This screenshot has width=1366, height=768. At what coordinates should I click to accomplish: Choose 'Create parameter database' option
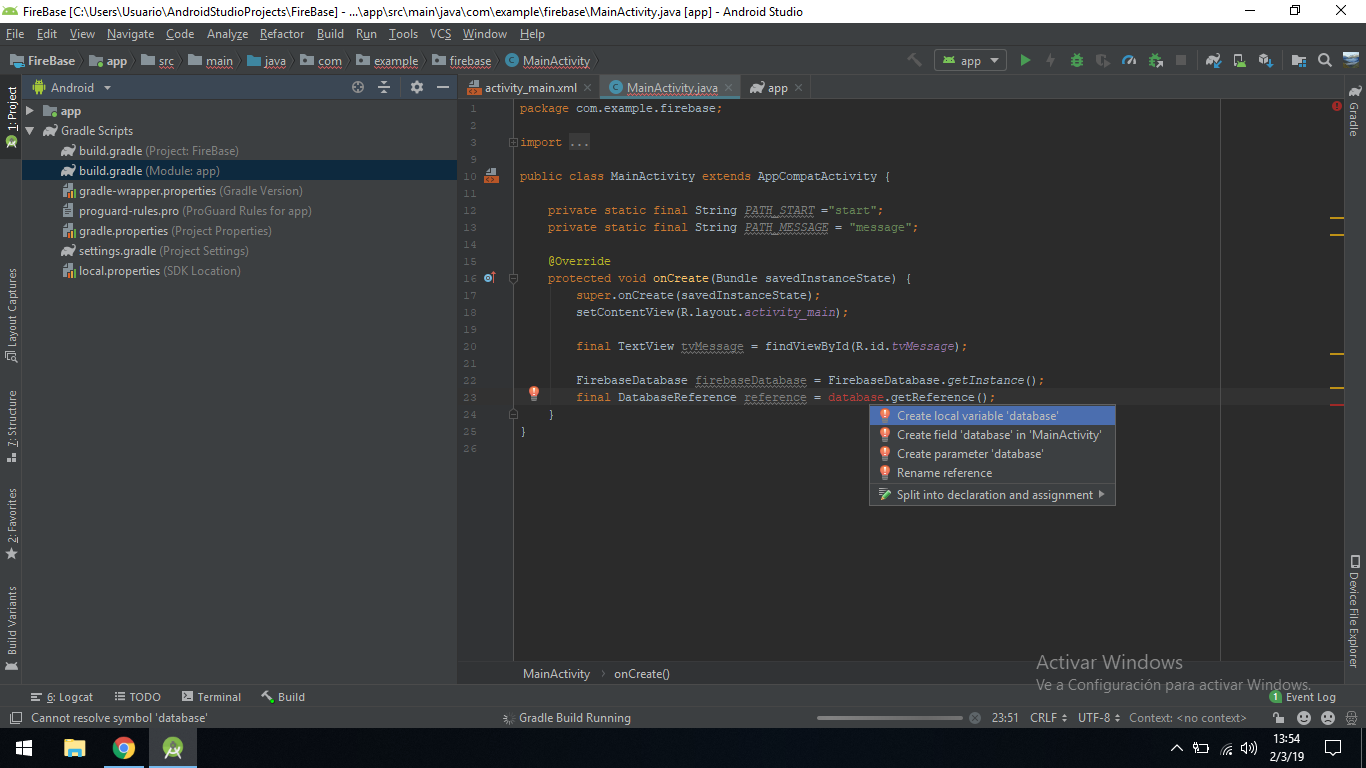pyautogui.click(x=992, y=454)
